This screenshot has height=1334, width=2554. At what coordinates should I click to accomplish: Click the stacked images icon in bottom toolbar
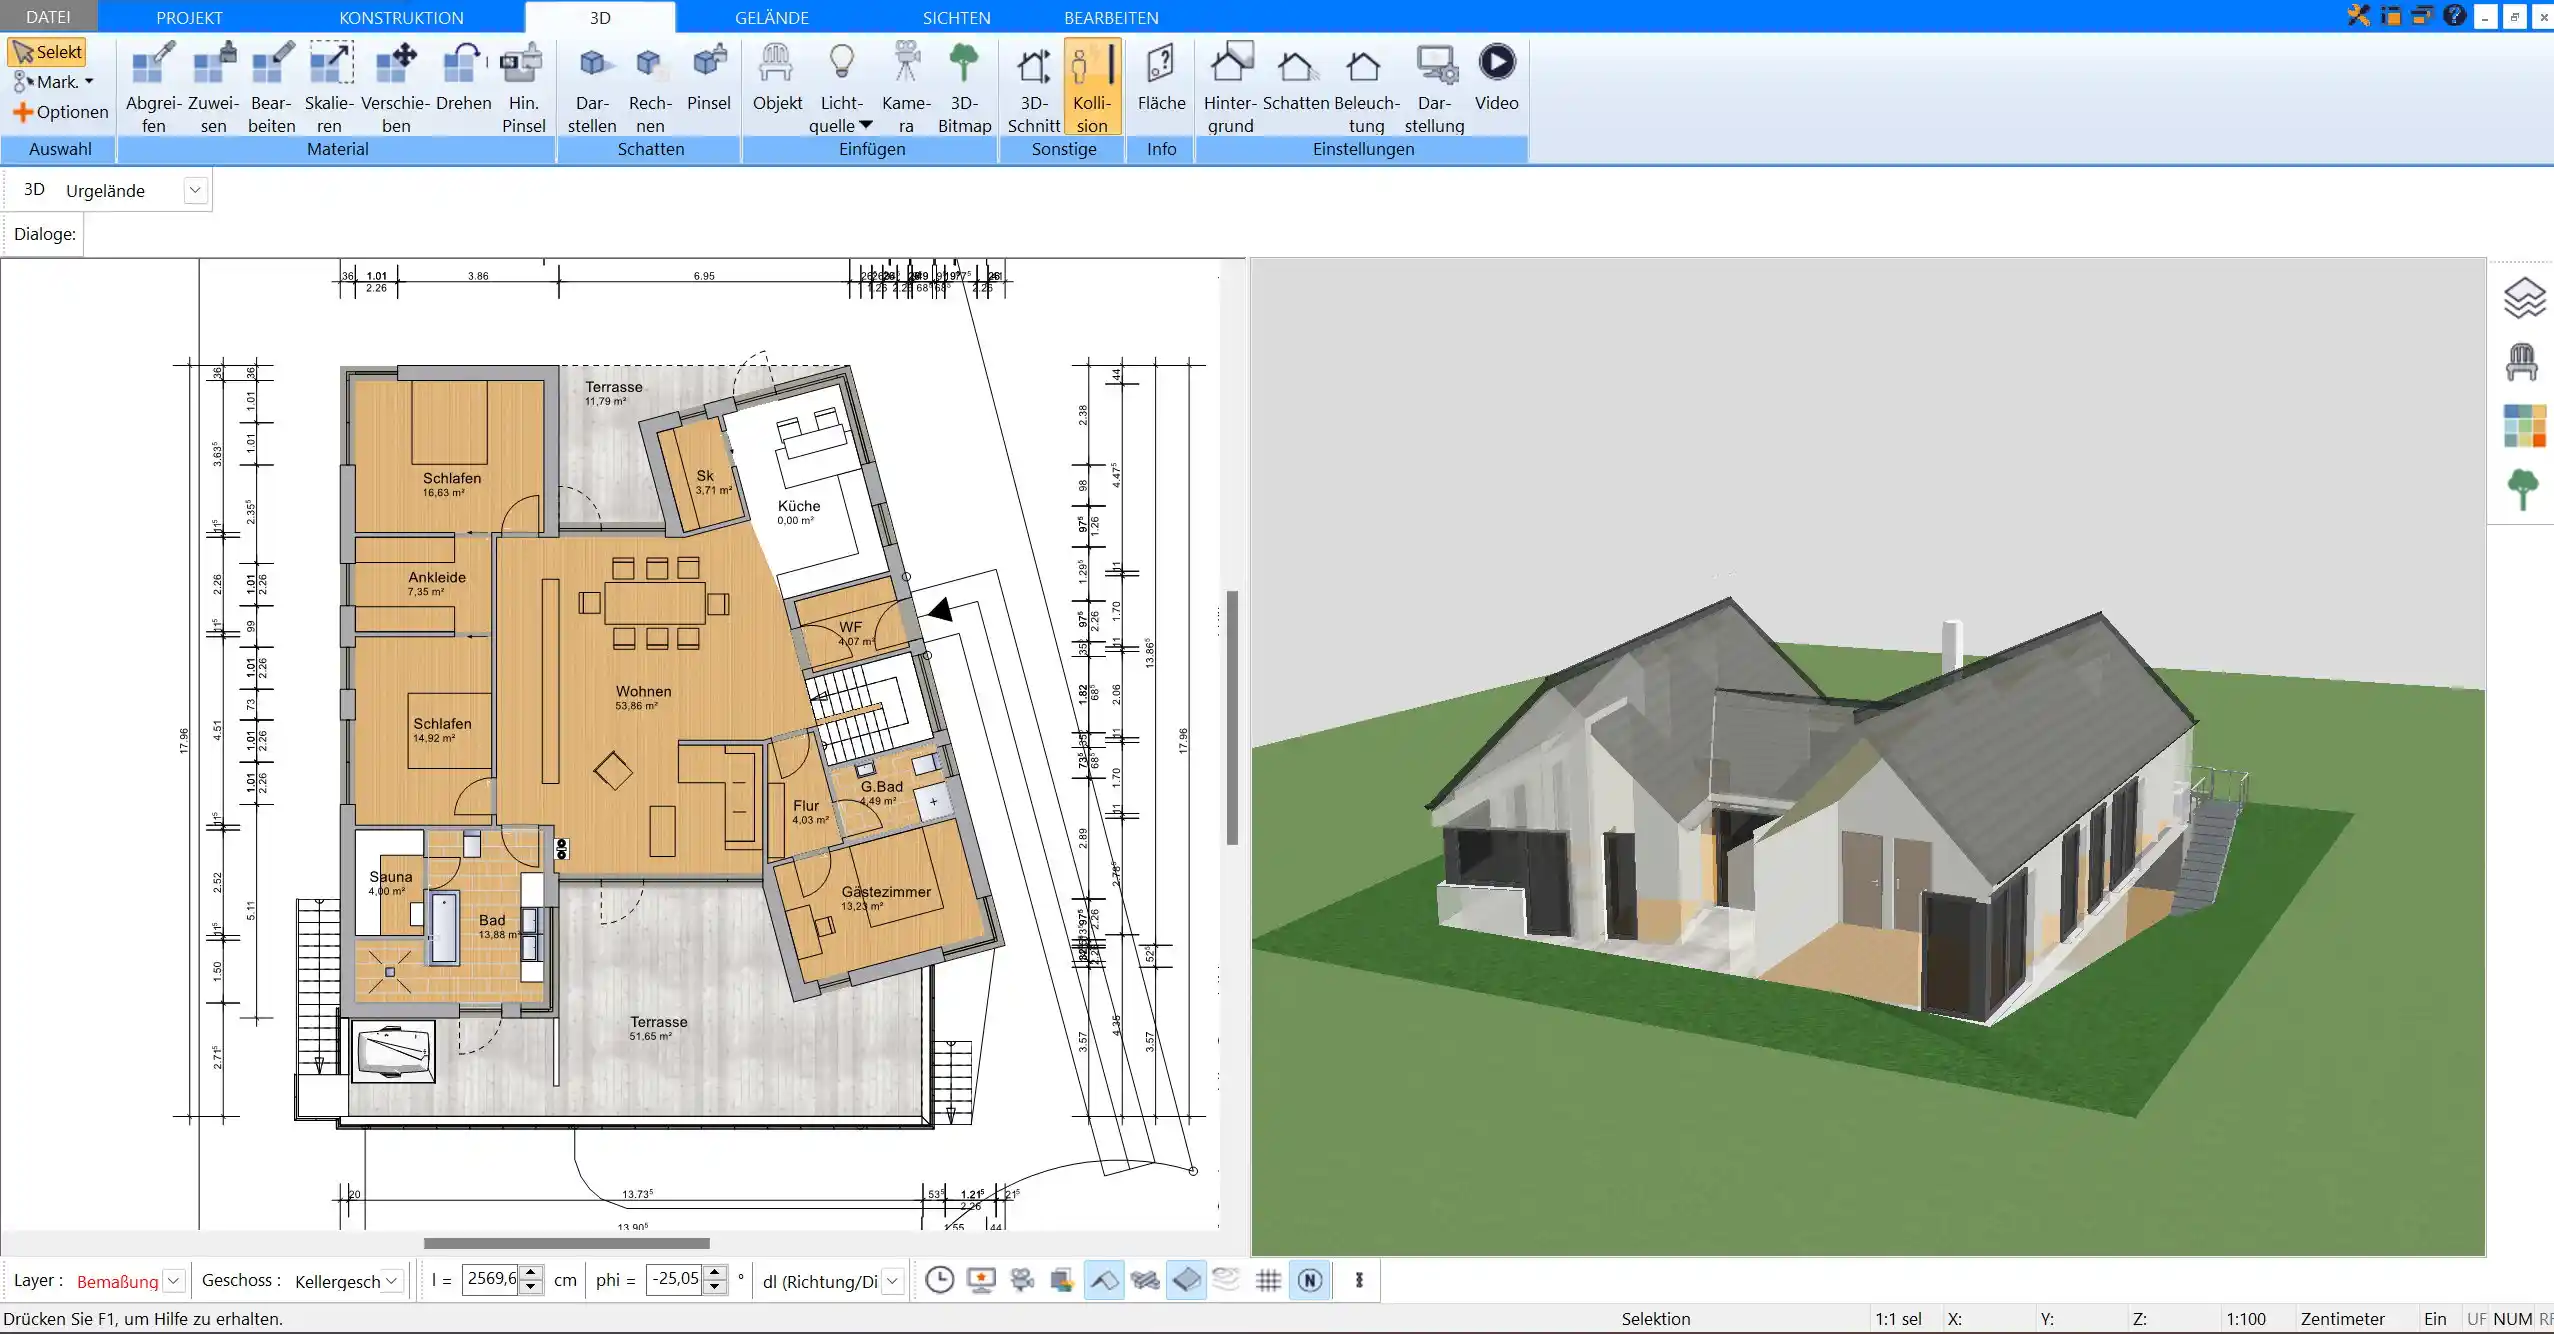click(x=1062, y=1280)
